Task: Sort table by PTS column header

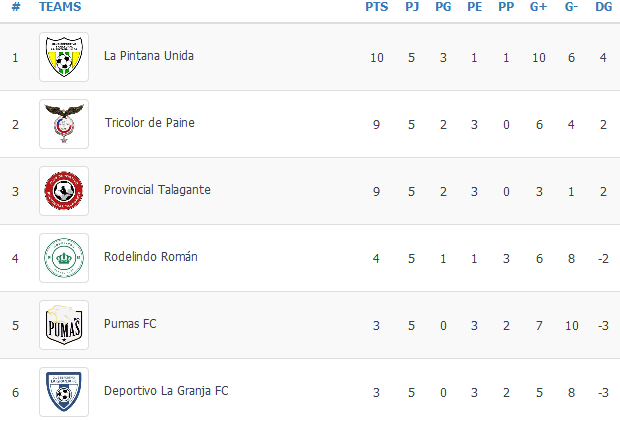Action: coord(376,7)
